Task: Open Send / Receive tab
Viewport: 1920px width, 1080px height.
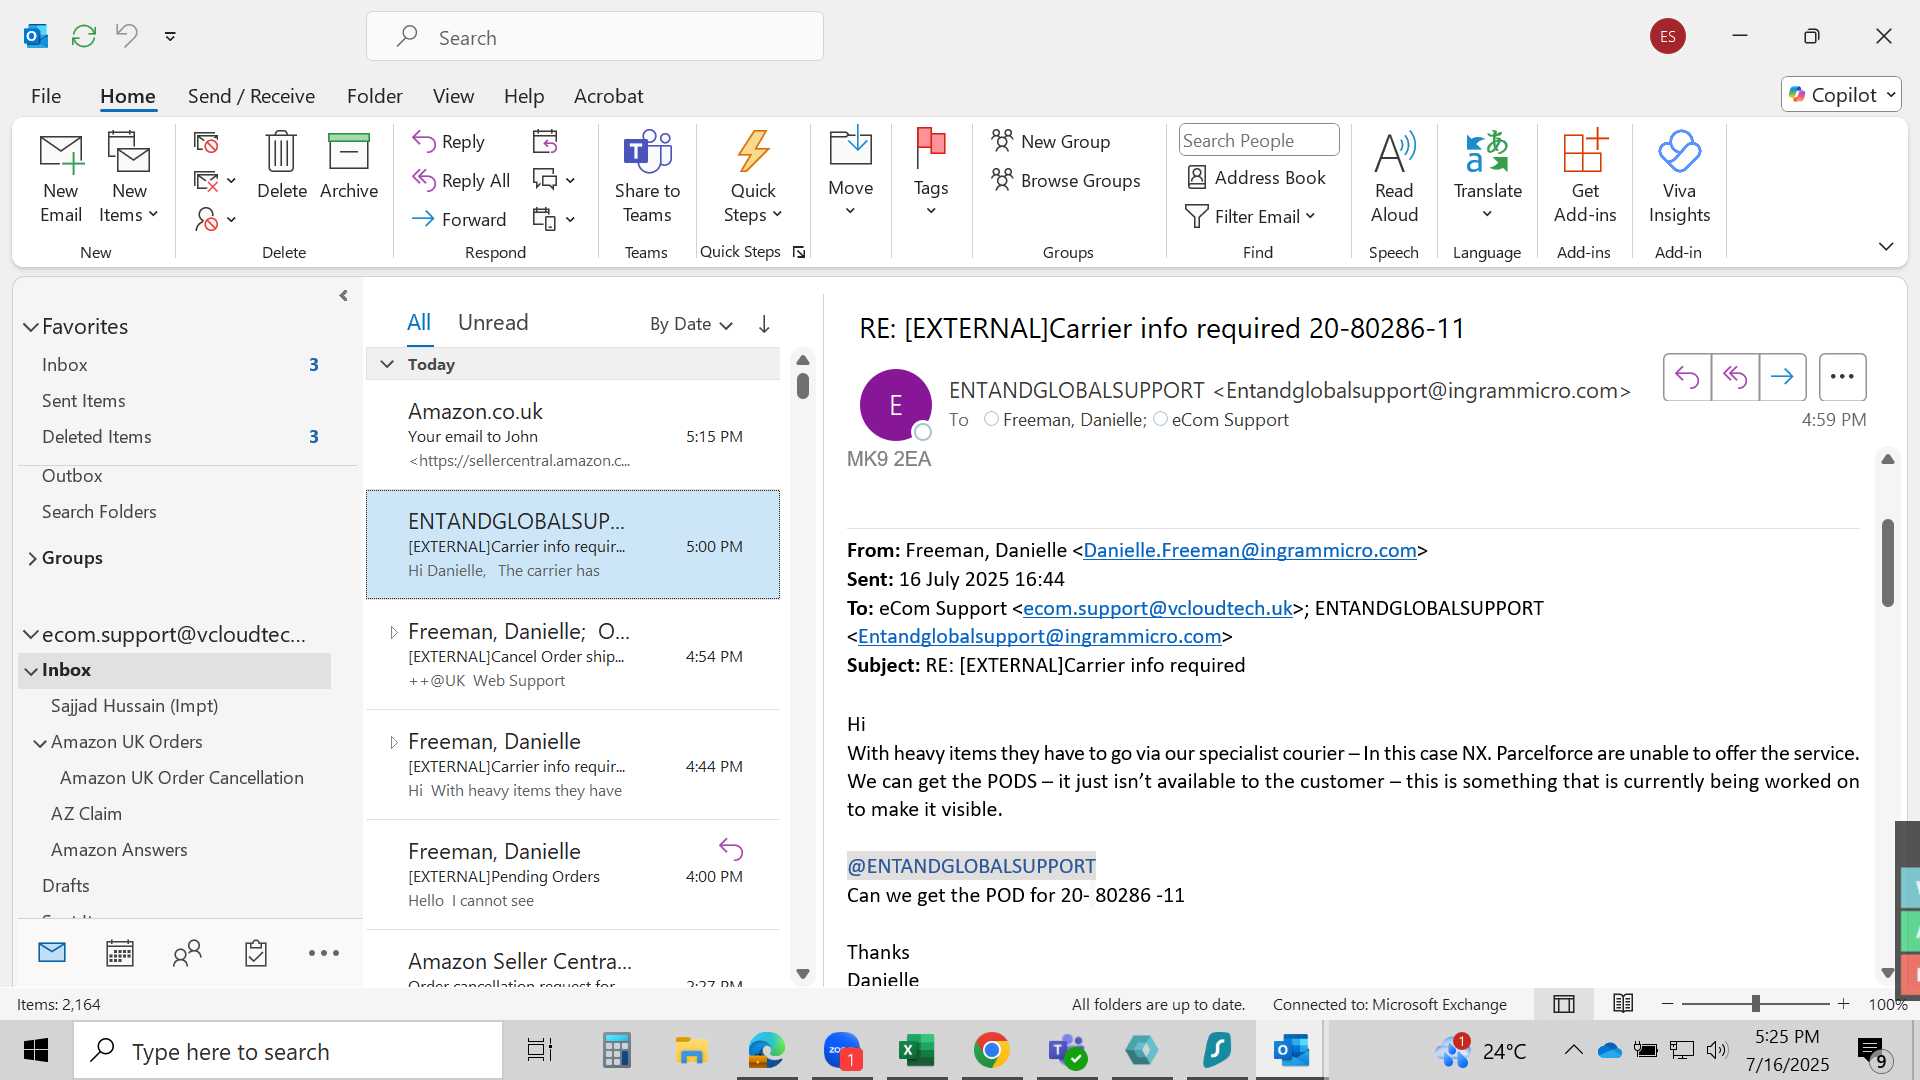Action: [x=251, y=96]
